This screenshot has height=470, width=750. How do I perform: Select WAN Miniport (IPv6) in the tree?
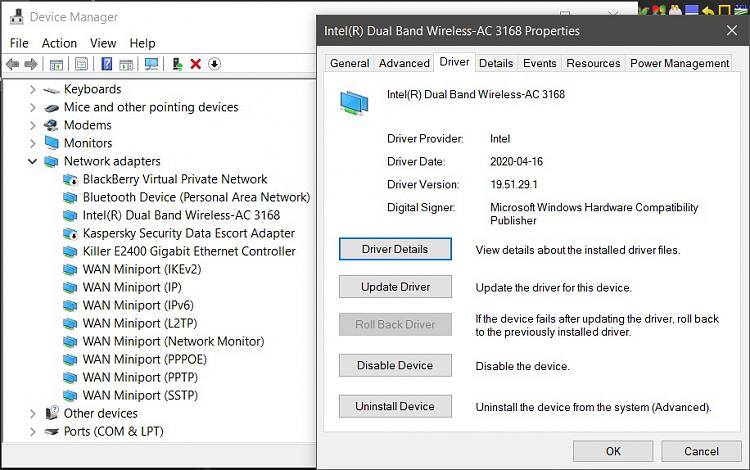pos(138,306)
